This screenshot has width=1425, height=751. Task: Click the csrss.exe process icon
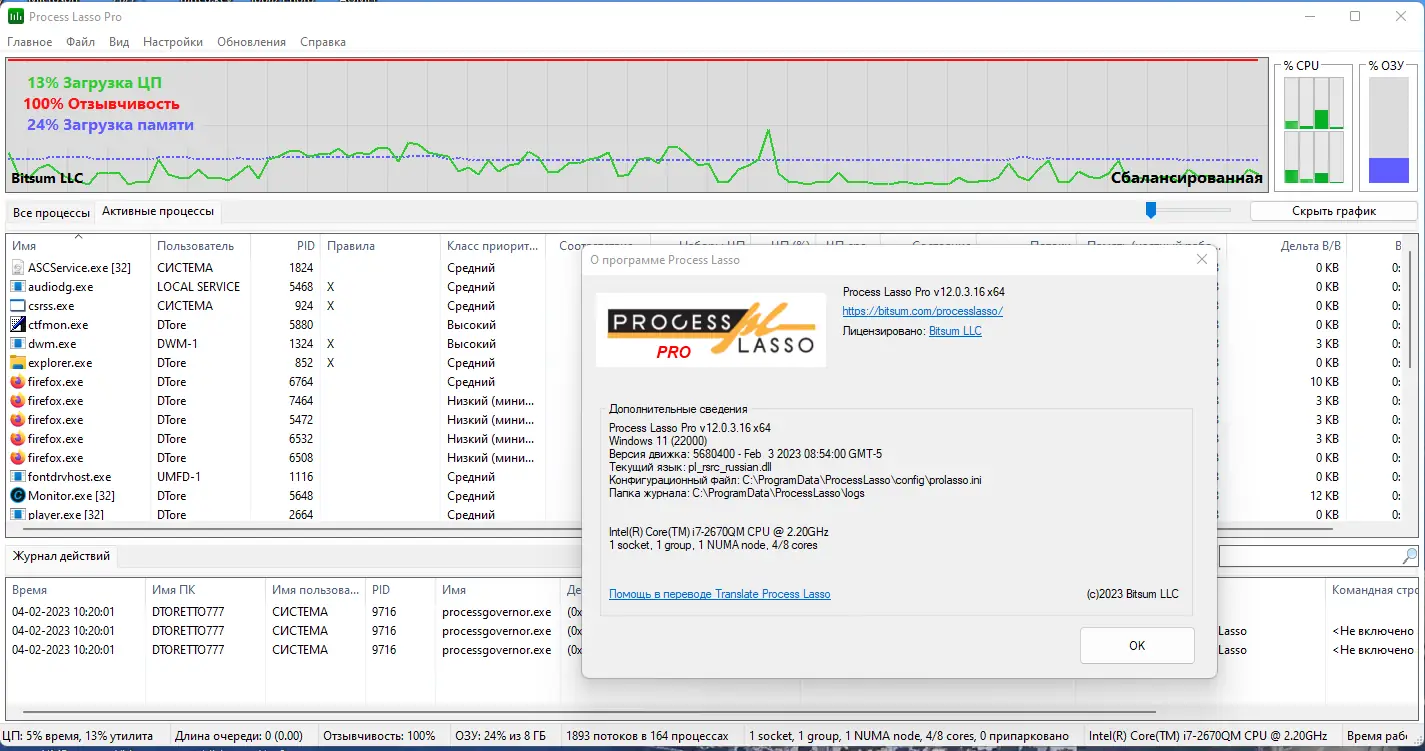tap(16, 305)
